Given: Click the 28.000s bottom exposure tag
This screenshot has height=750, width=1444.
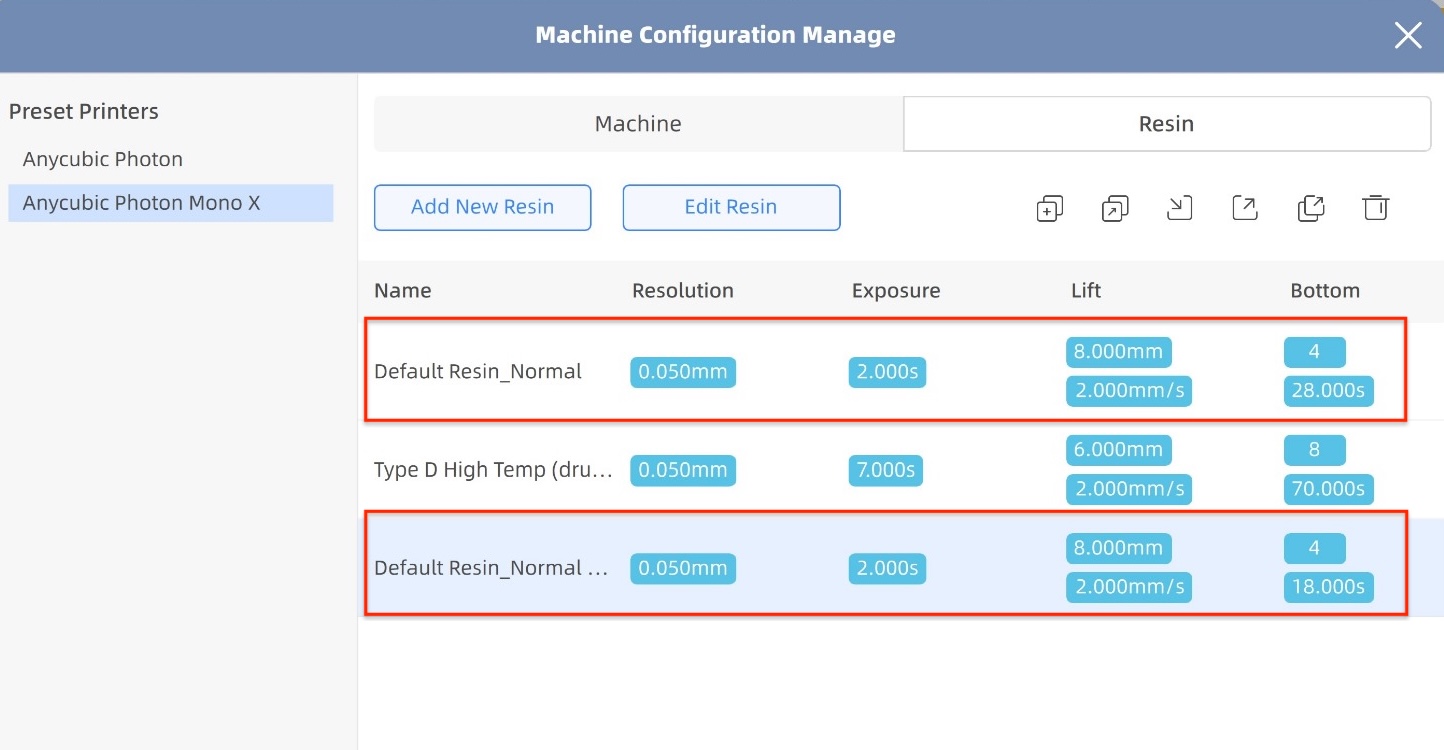Looking at the screenshot, I should tap(1328, 390).
